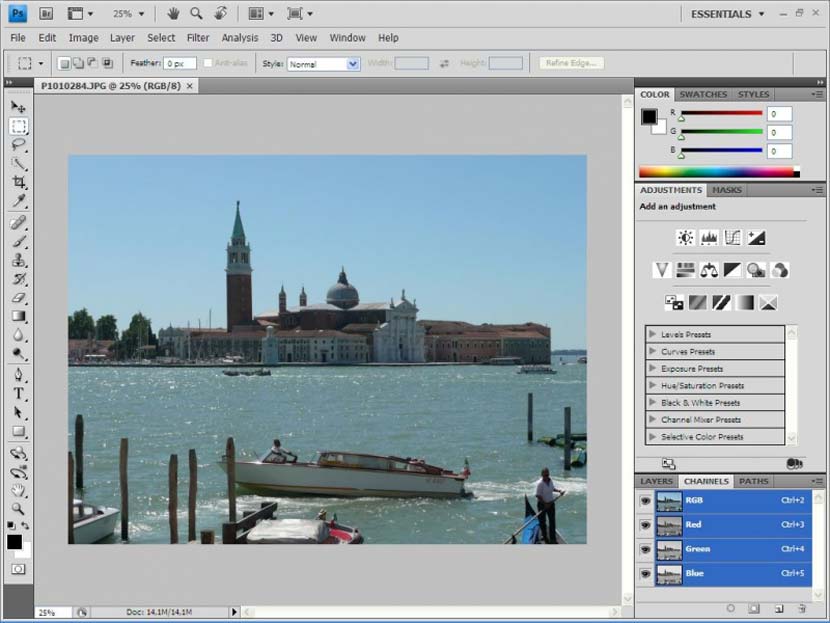Open the Brightness/Contrast adjustment icon
Screen dimensions: 830x623
pos(683,237)
